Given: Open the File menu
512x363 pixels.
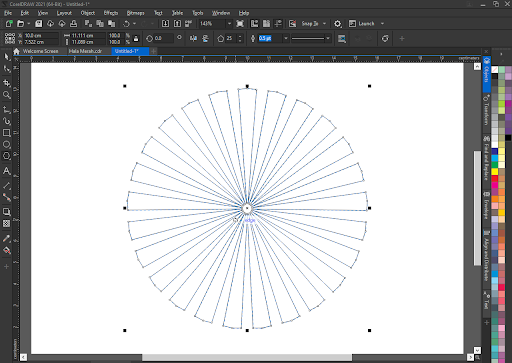Looking at the screenshot, I should 8,13.
